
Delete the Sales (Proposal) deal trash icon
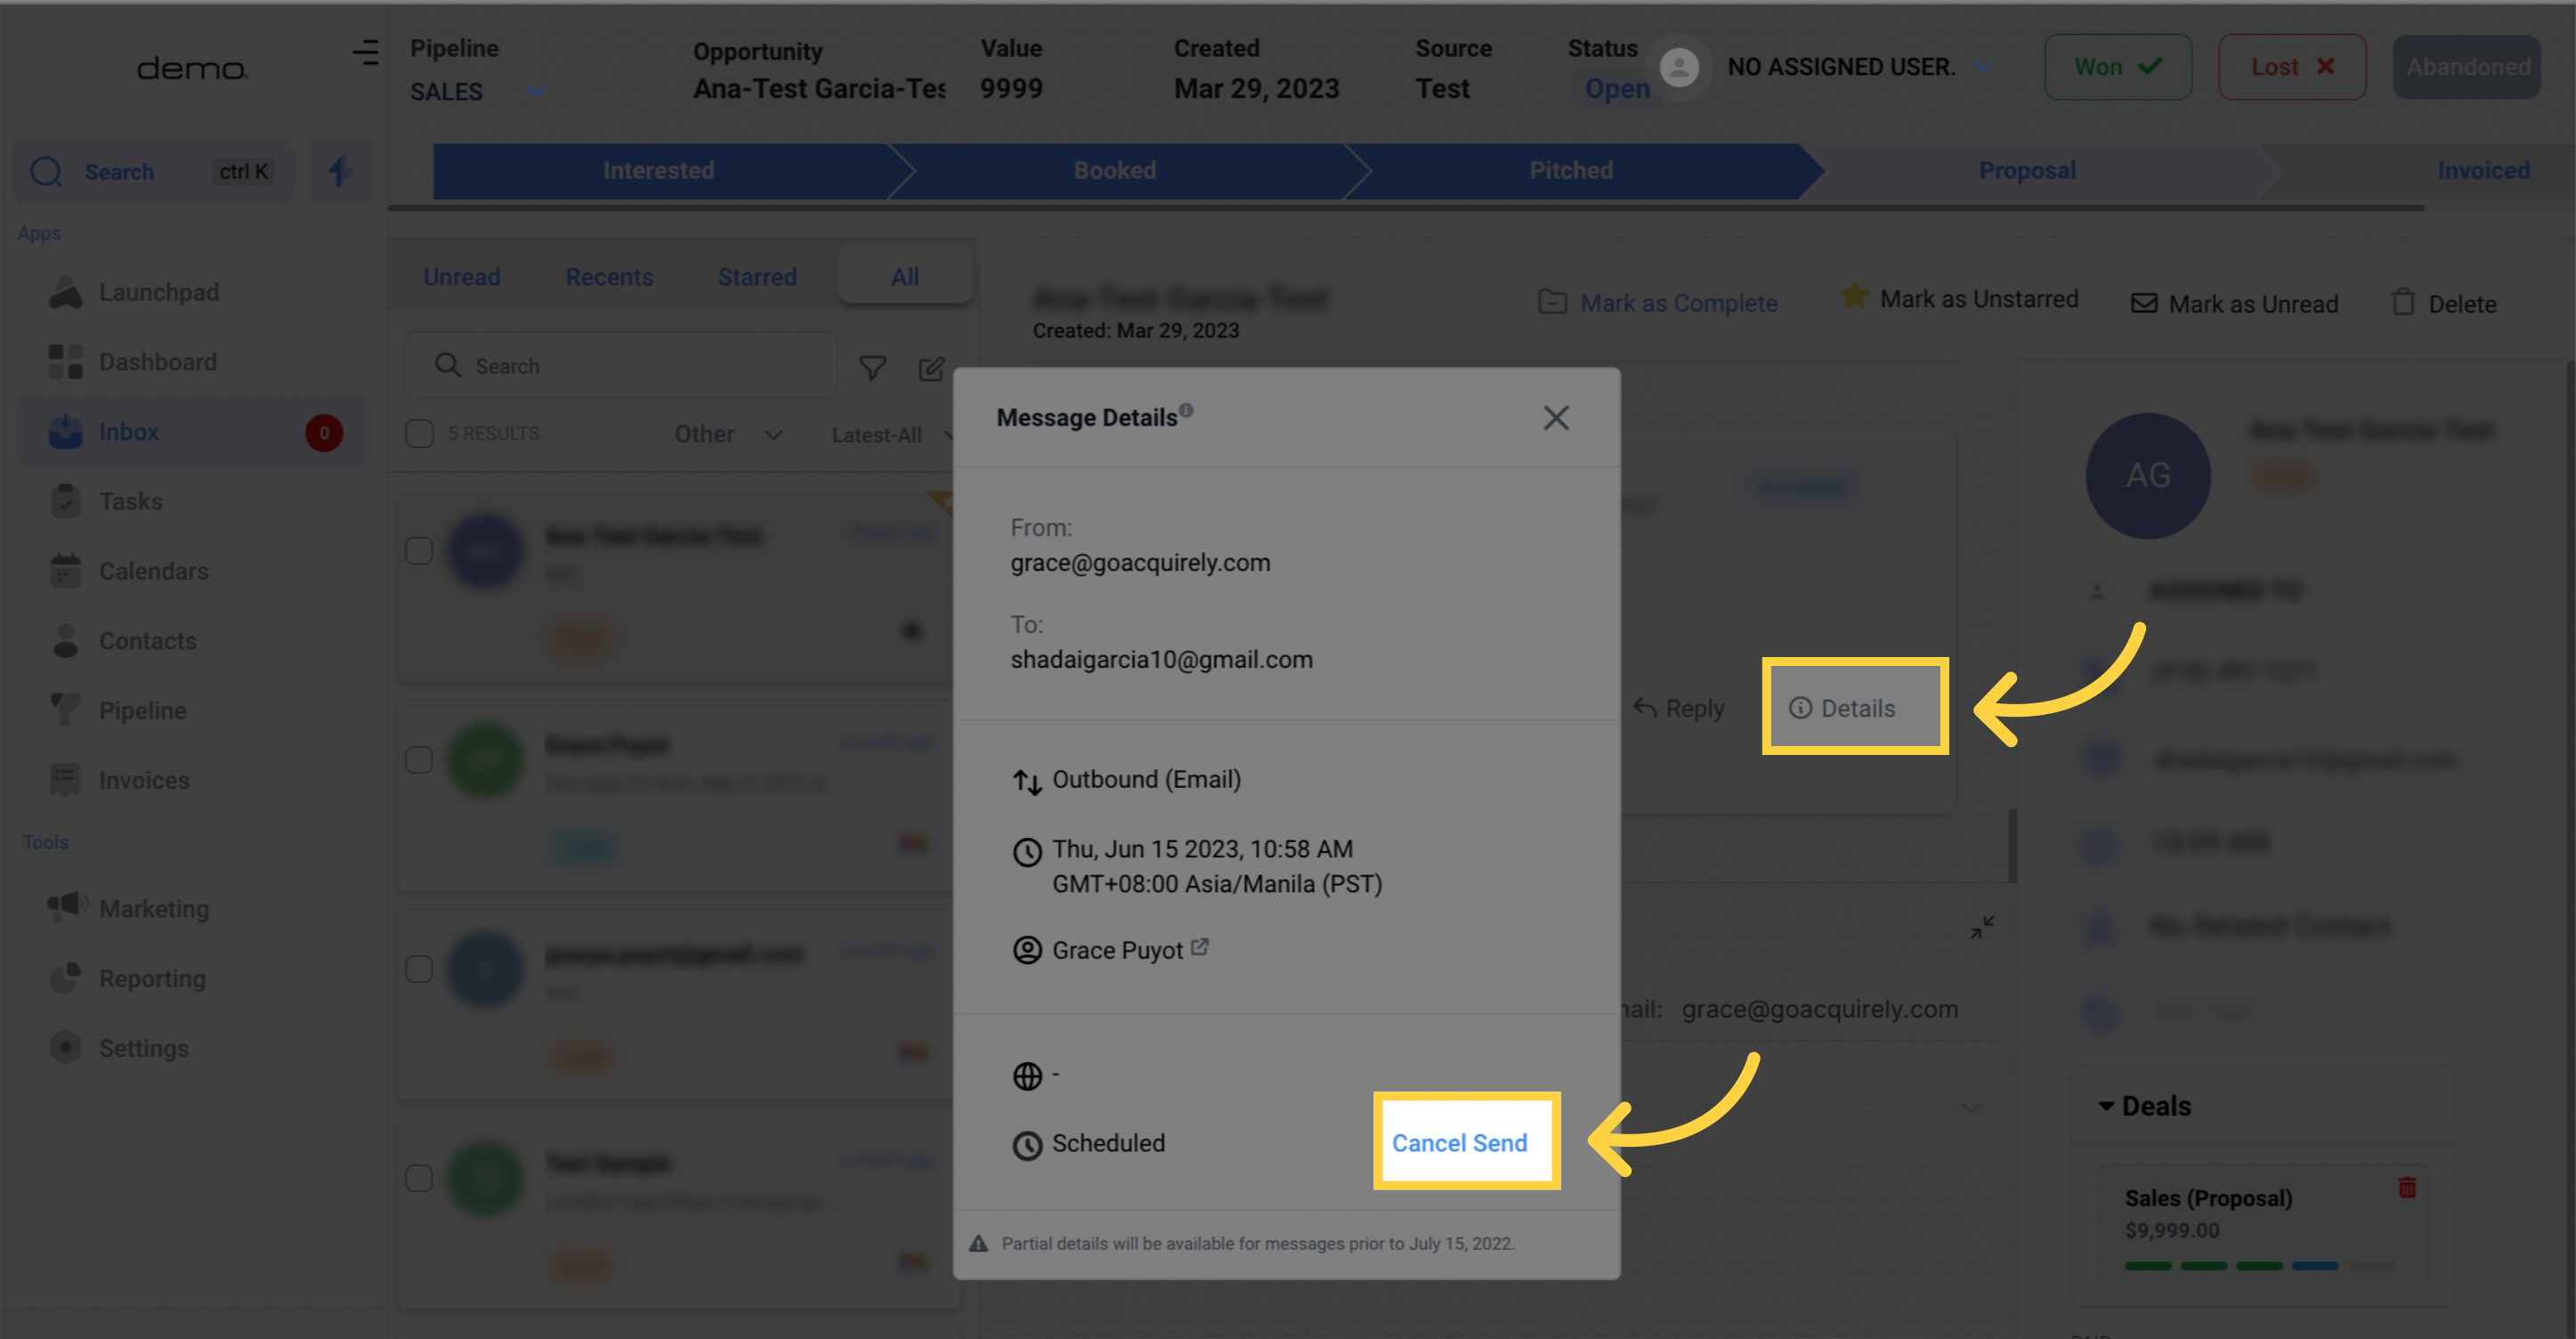(x=2407, y=1188)
